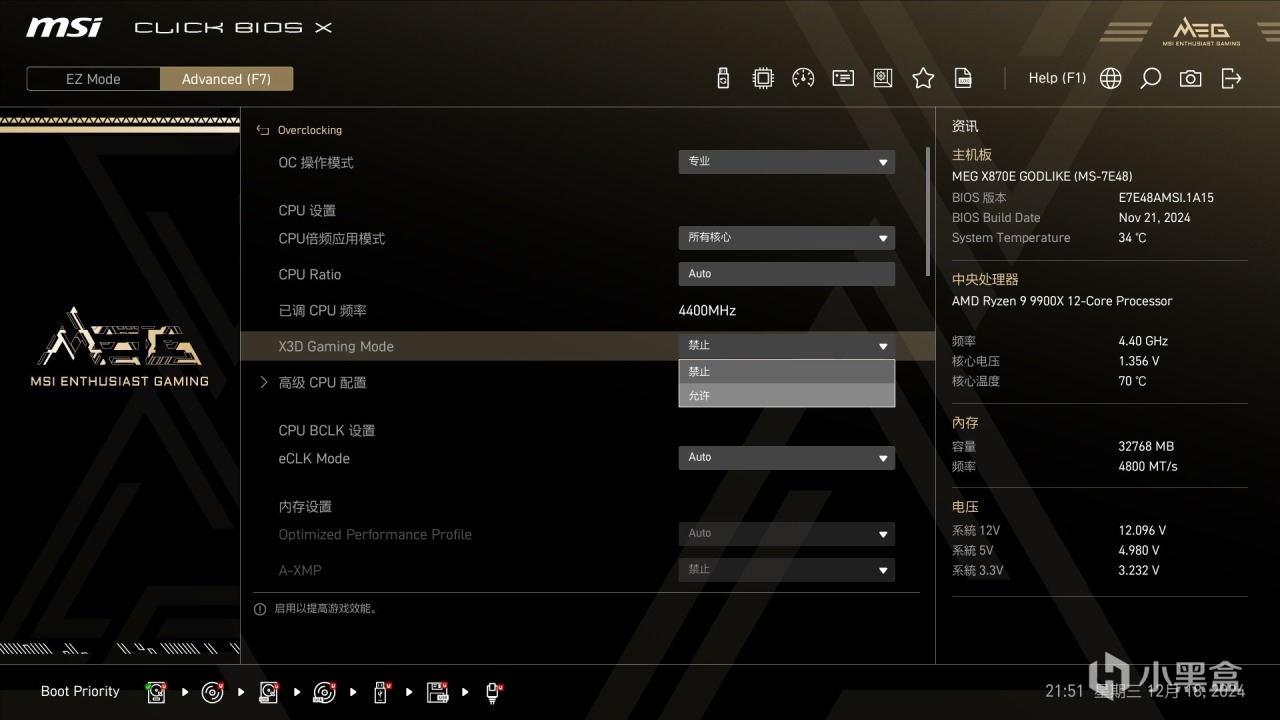1280x720 pixels.
Task: Click the 4.980 V system voltage reading
Action: (1139, 550)
